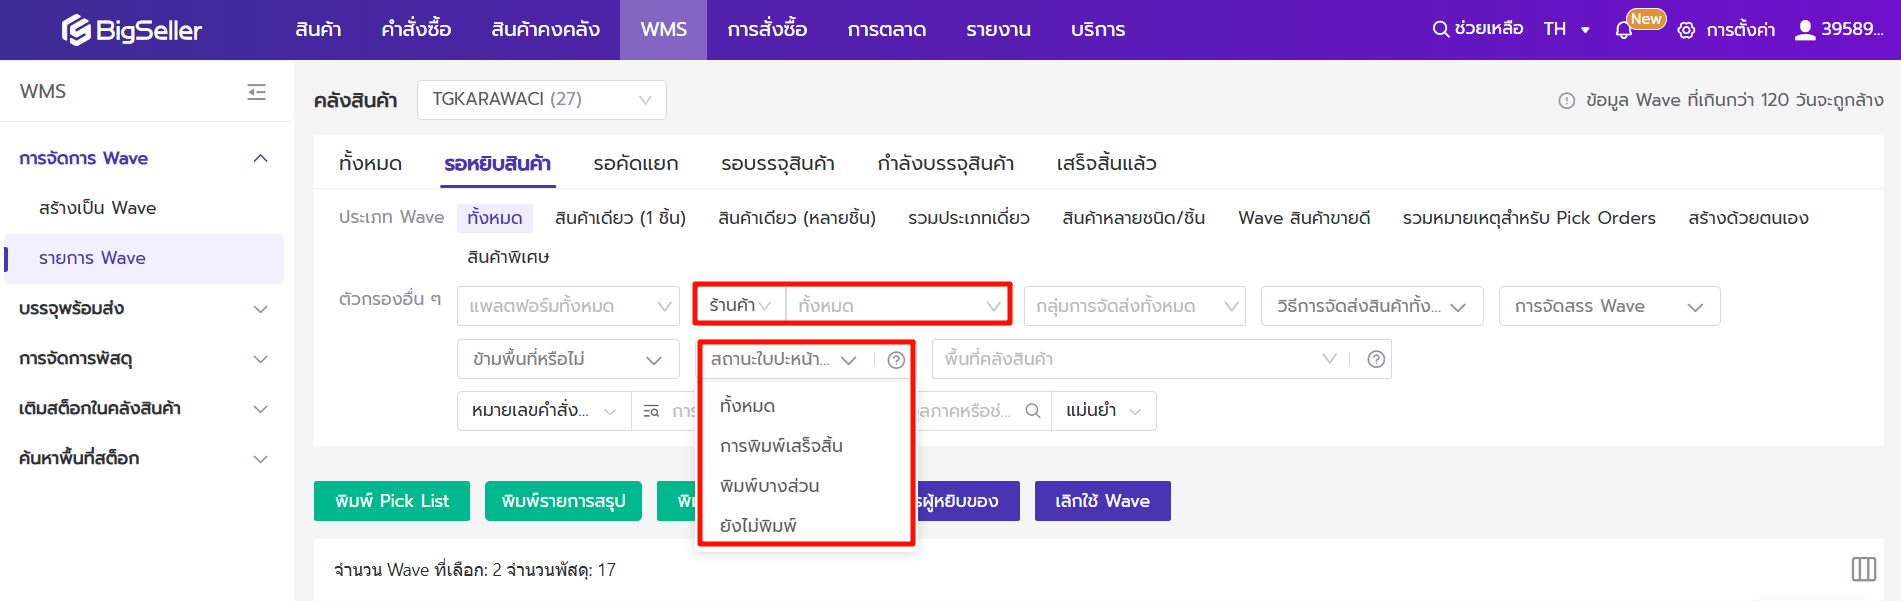Open settings gear icon in header

pos(1686,30)
